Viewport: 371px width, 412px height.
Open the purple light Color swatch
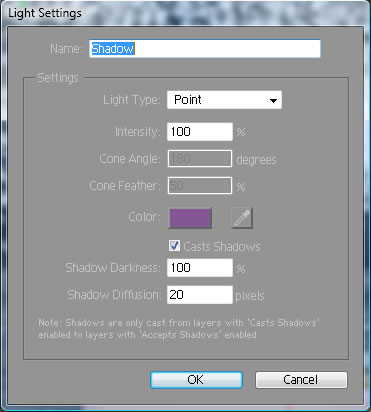(190, 218)
